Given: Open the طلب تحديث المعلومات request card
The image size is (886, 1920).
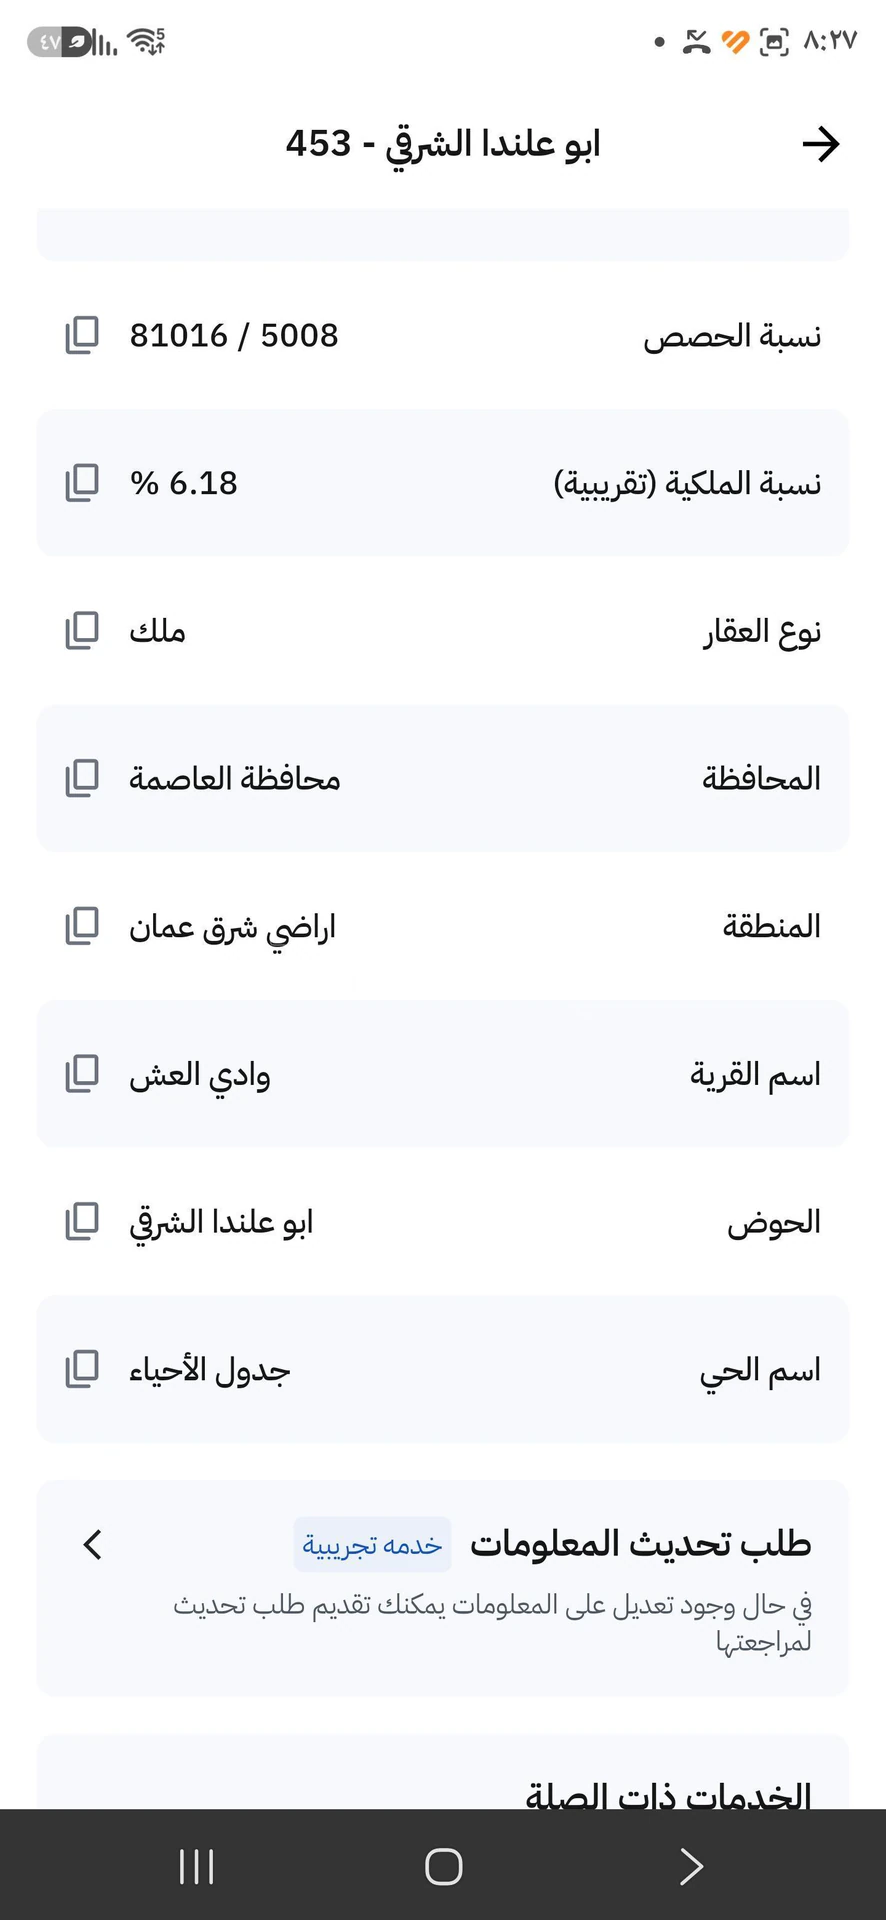Looking at the screenshot, I should coord(443,1588).
